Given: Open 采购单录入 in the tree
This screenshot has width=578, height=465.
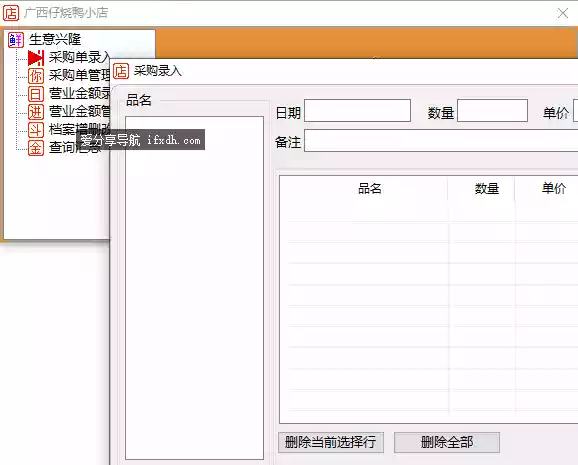Looking at the screenshot, I should [x=79, y=58].
